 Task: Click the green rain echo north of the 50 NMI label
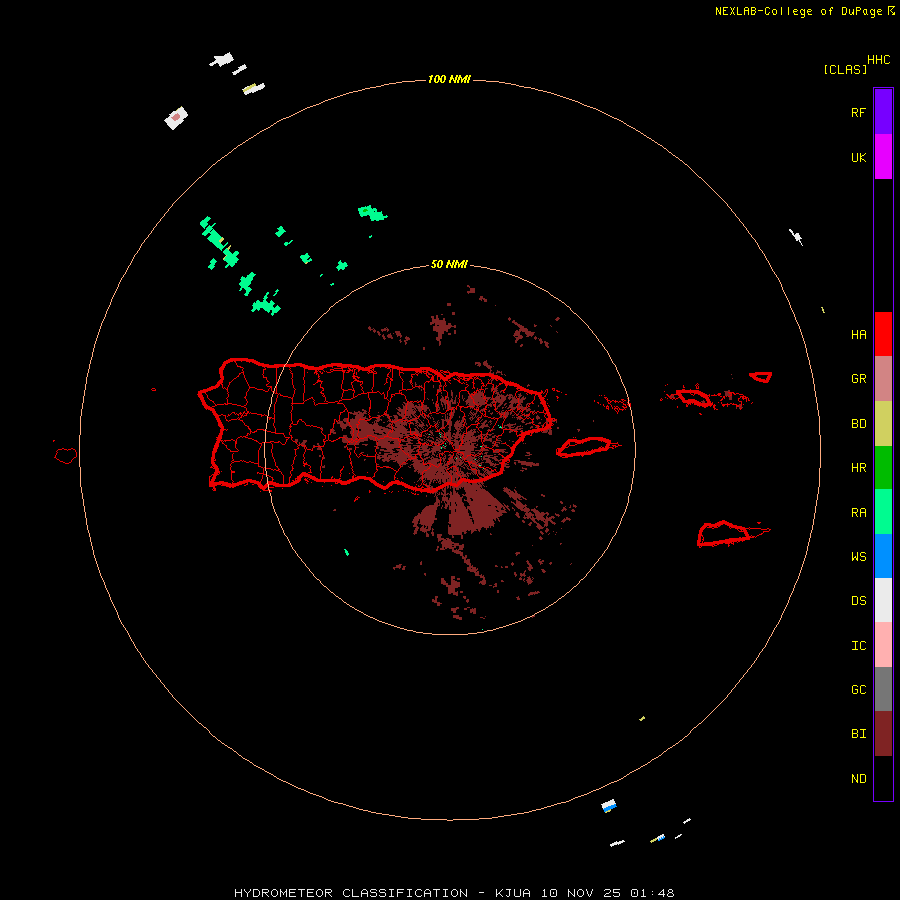pos(372,213)
